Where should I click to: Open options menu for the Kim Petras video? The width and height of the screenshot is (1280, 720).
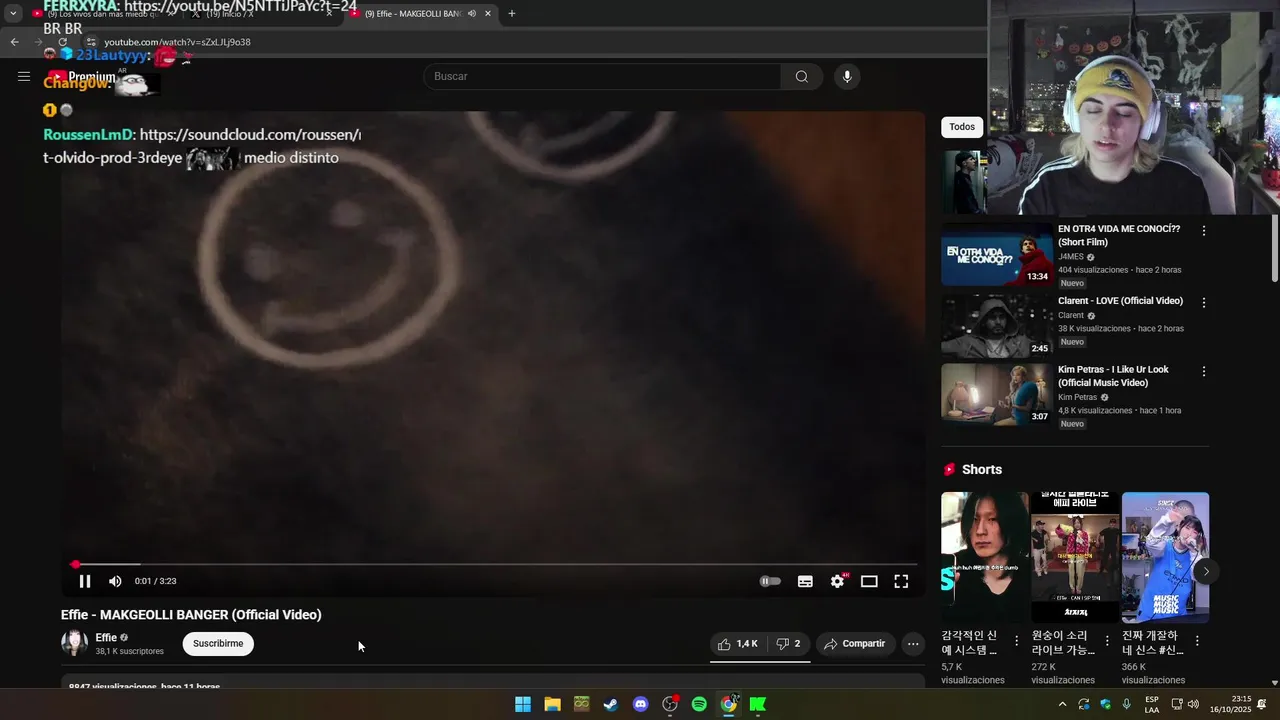coord(1204,371)
